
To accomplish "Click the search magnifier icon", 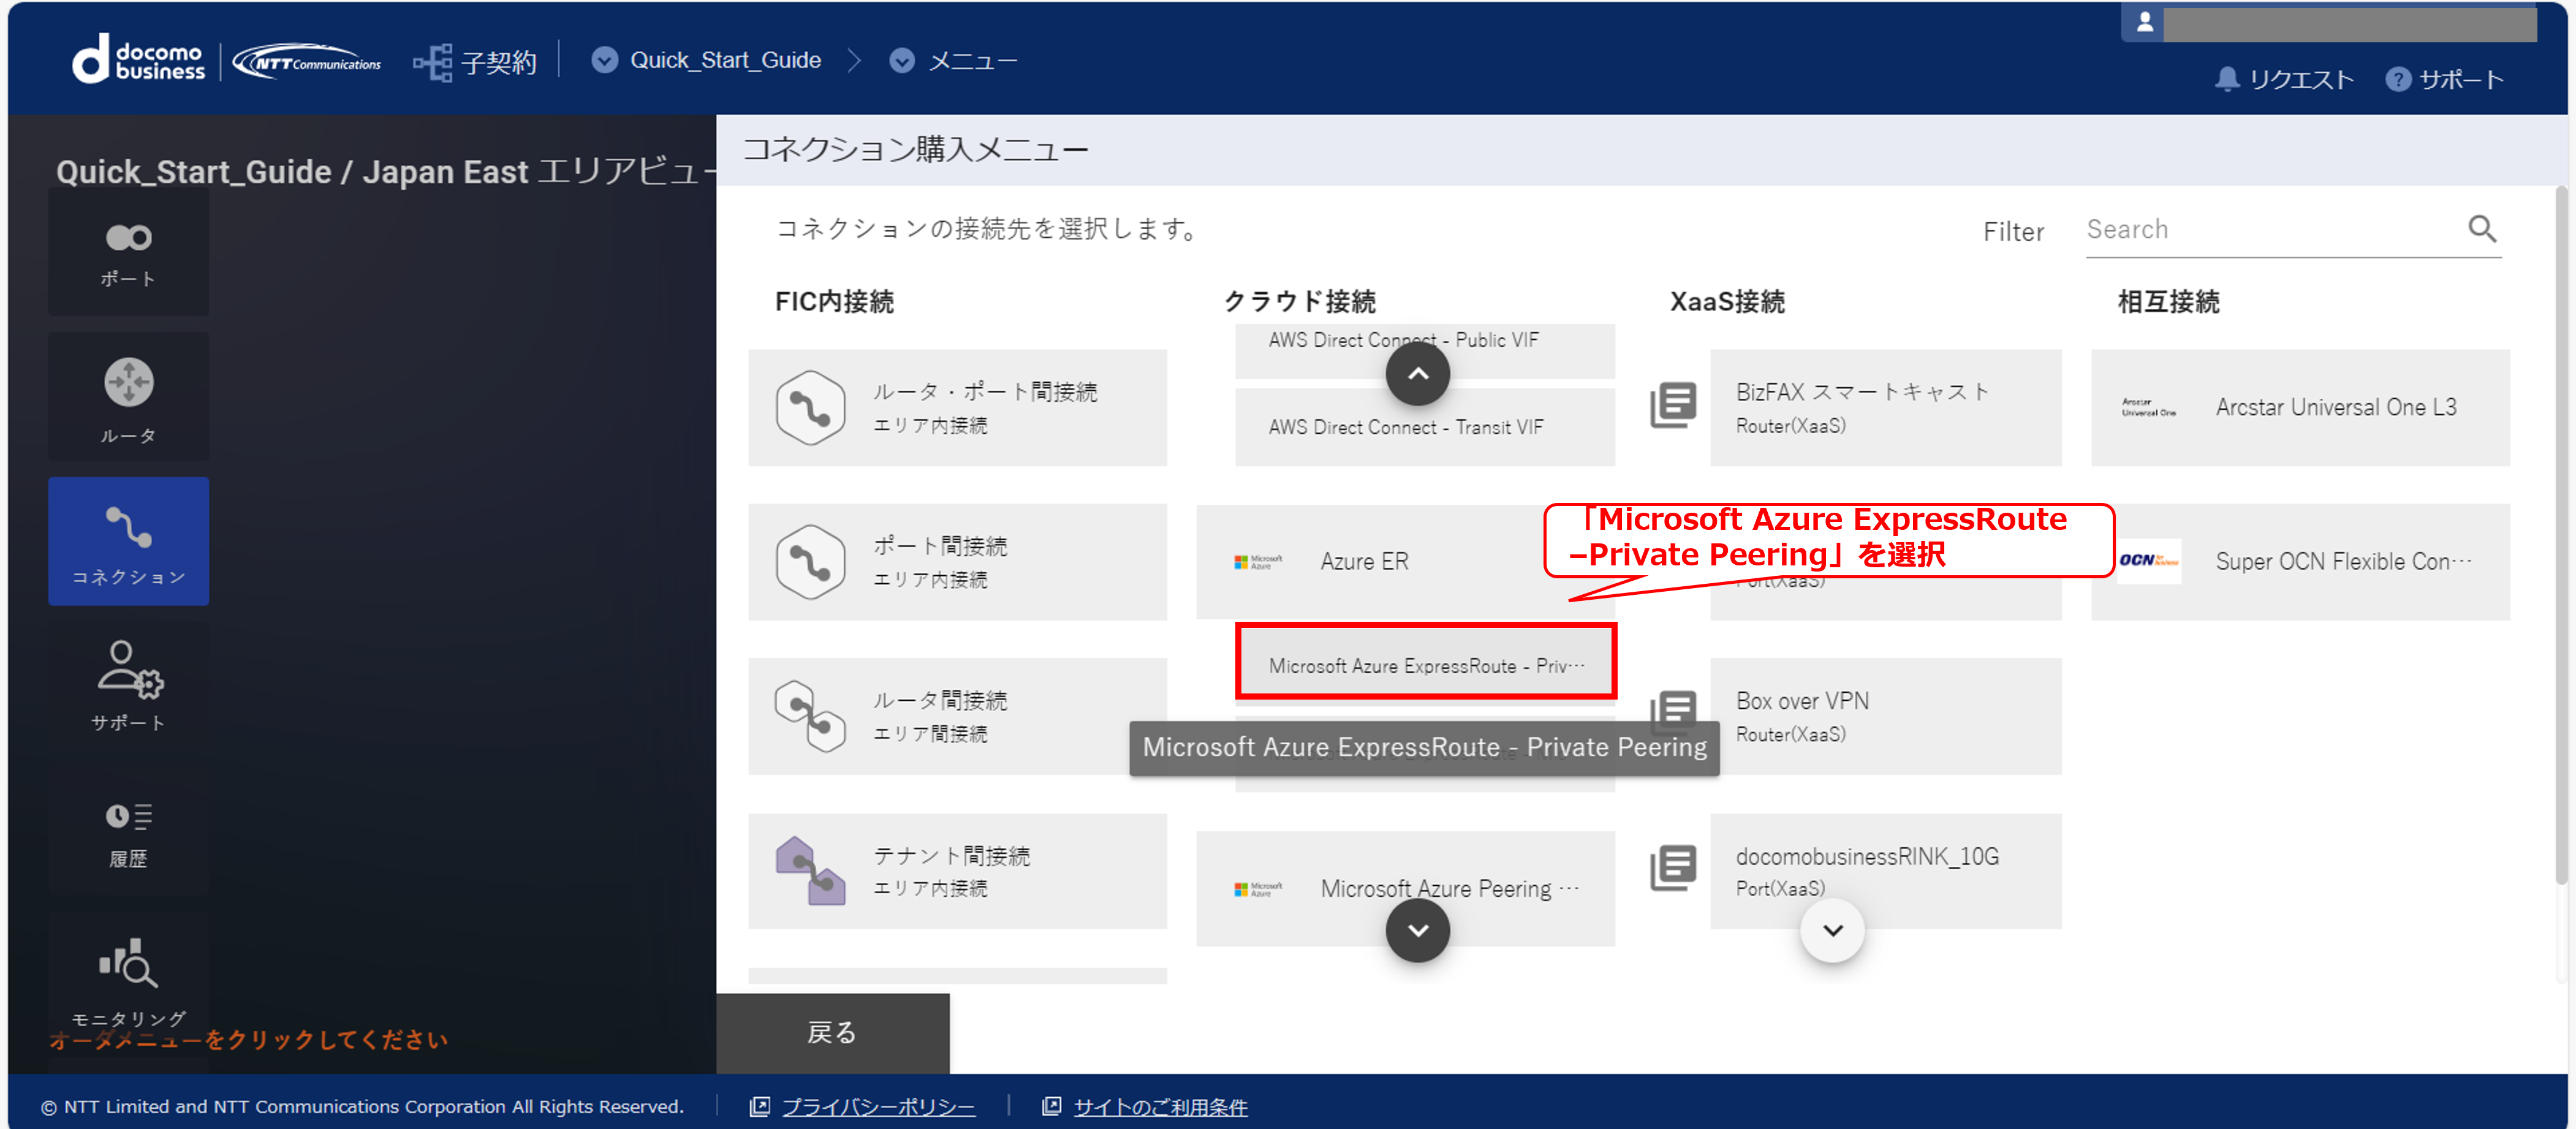I will [2482, 229].
